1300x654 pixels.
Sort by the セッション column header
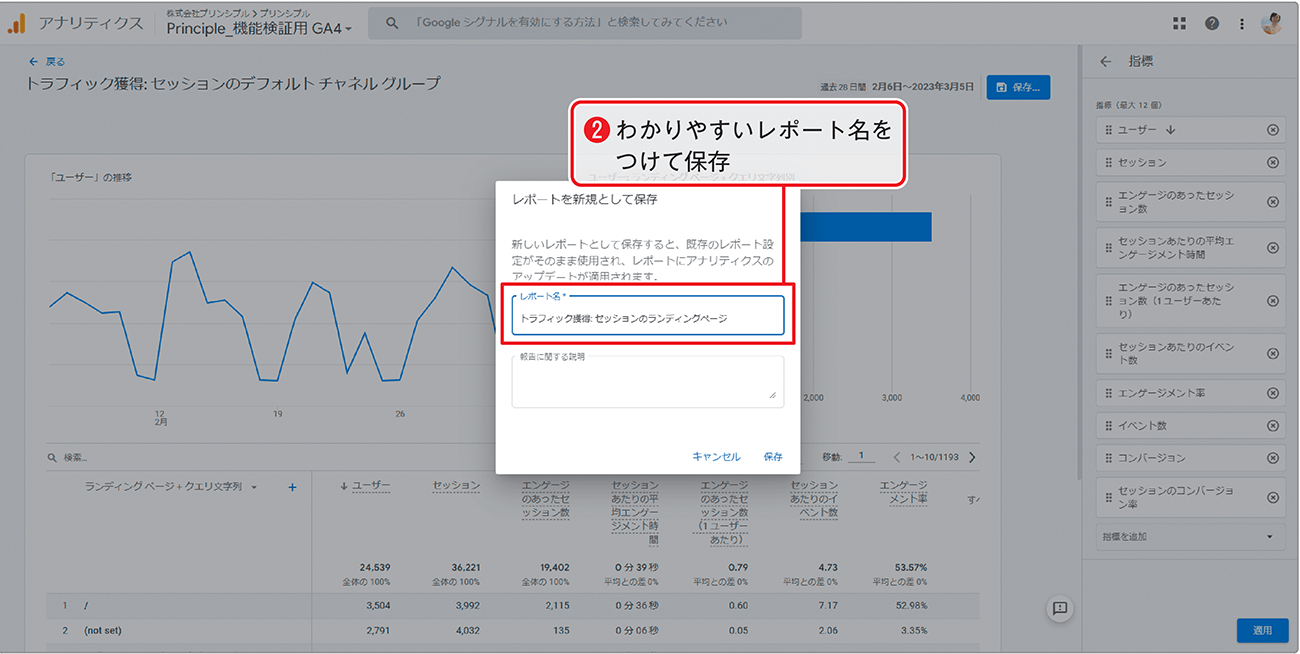pos(456,486)
